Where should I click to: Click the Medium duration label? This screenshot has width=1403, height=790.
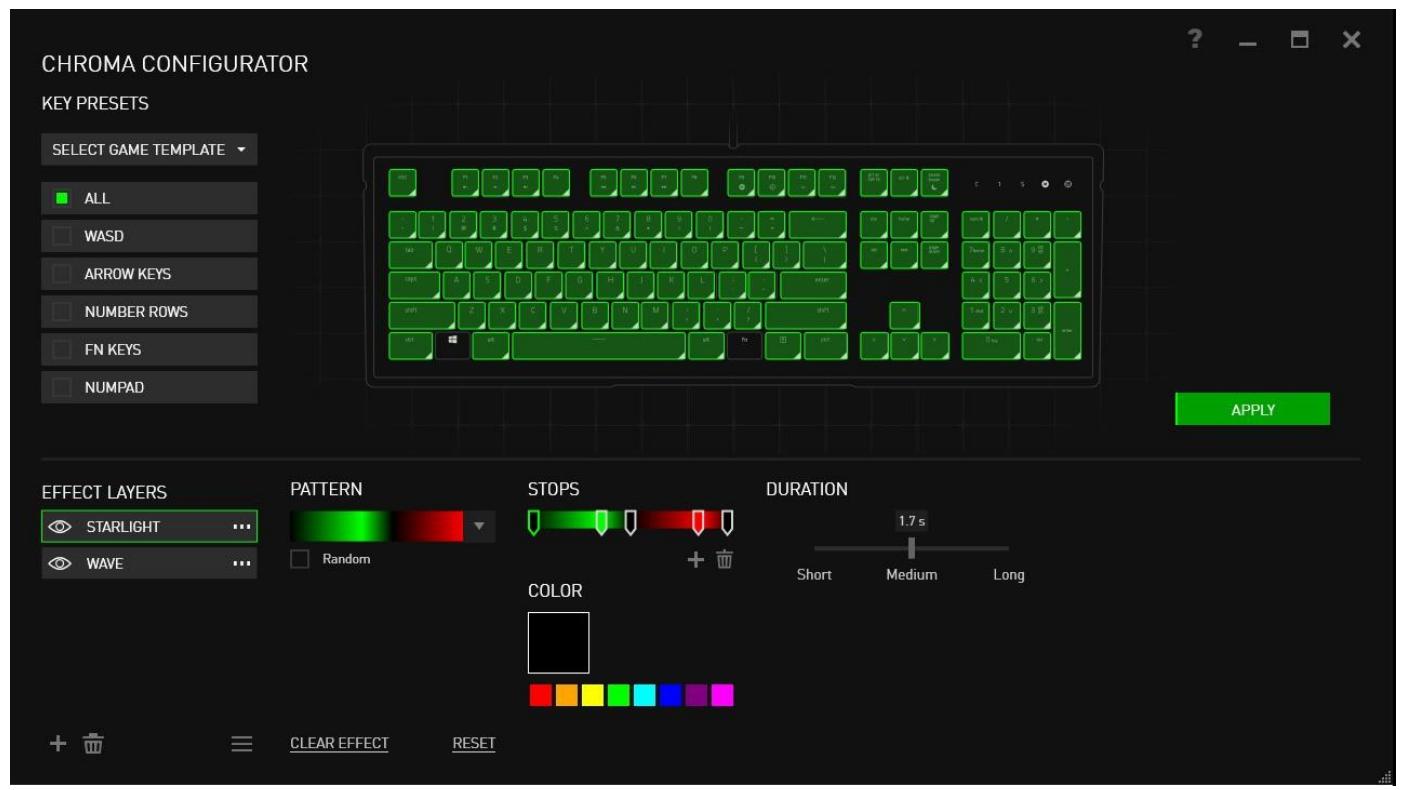tap(911, 575)
